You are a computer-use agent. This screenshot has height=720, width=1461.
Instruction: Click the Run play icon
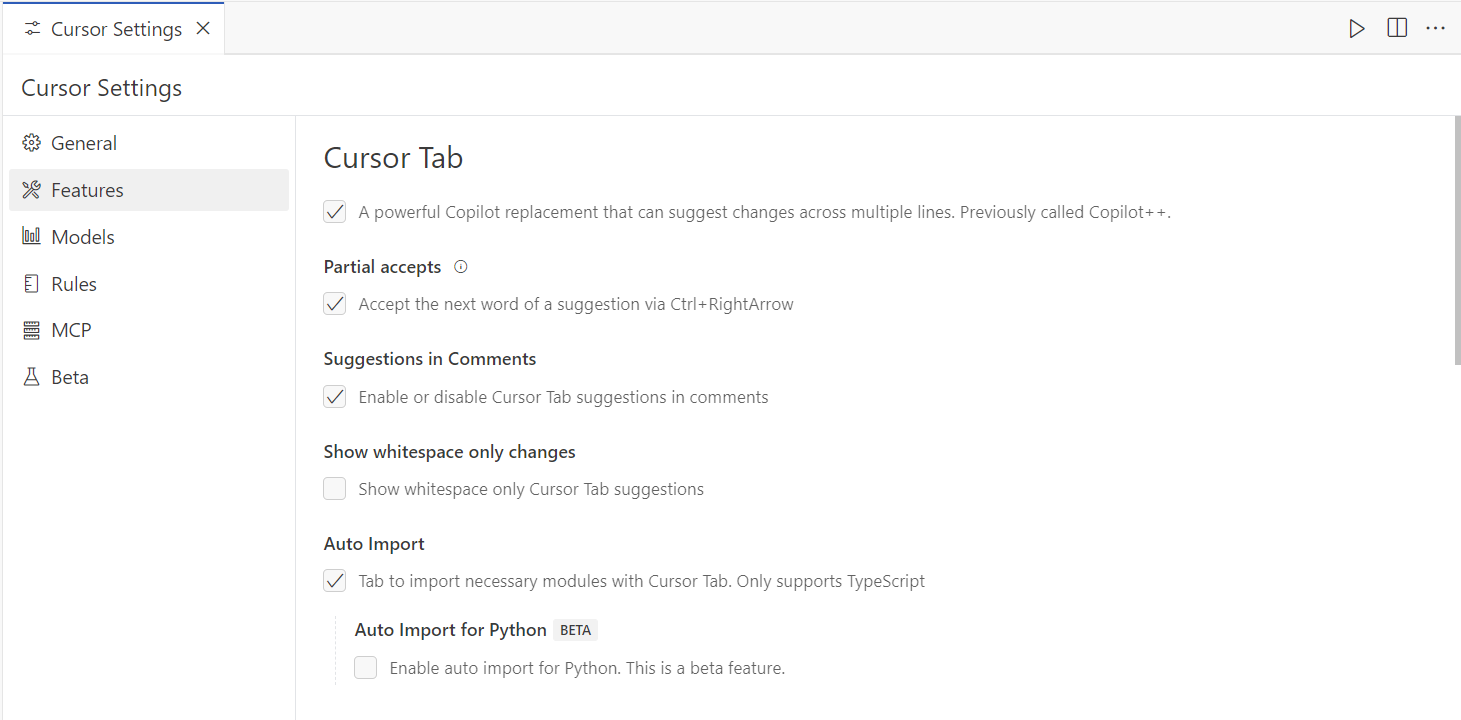pyautogui.click(x=1357, y=29)
